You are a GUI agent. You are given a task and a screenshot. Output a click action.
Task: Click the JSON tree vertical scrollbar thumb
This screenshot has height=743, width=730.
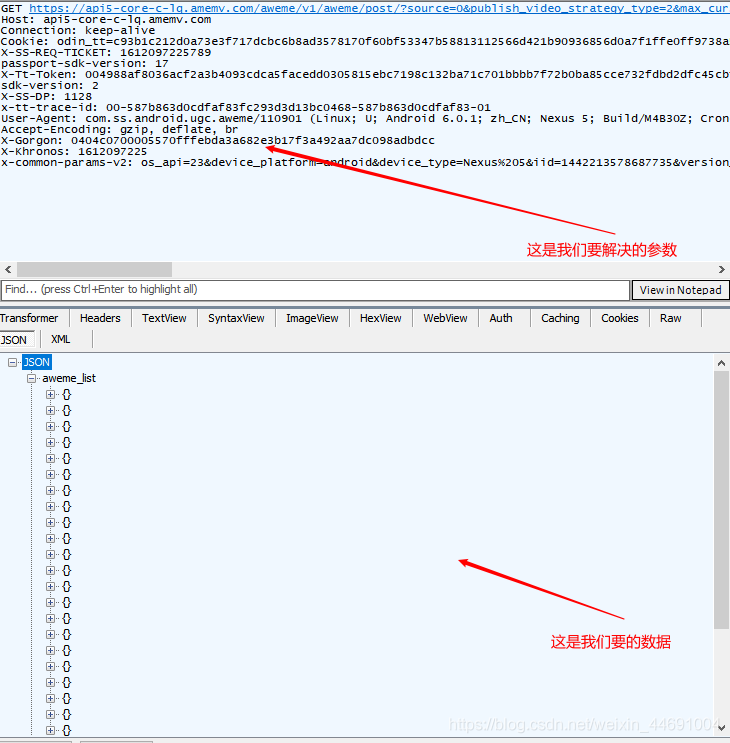tap(721, 500)
